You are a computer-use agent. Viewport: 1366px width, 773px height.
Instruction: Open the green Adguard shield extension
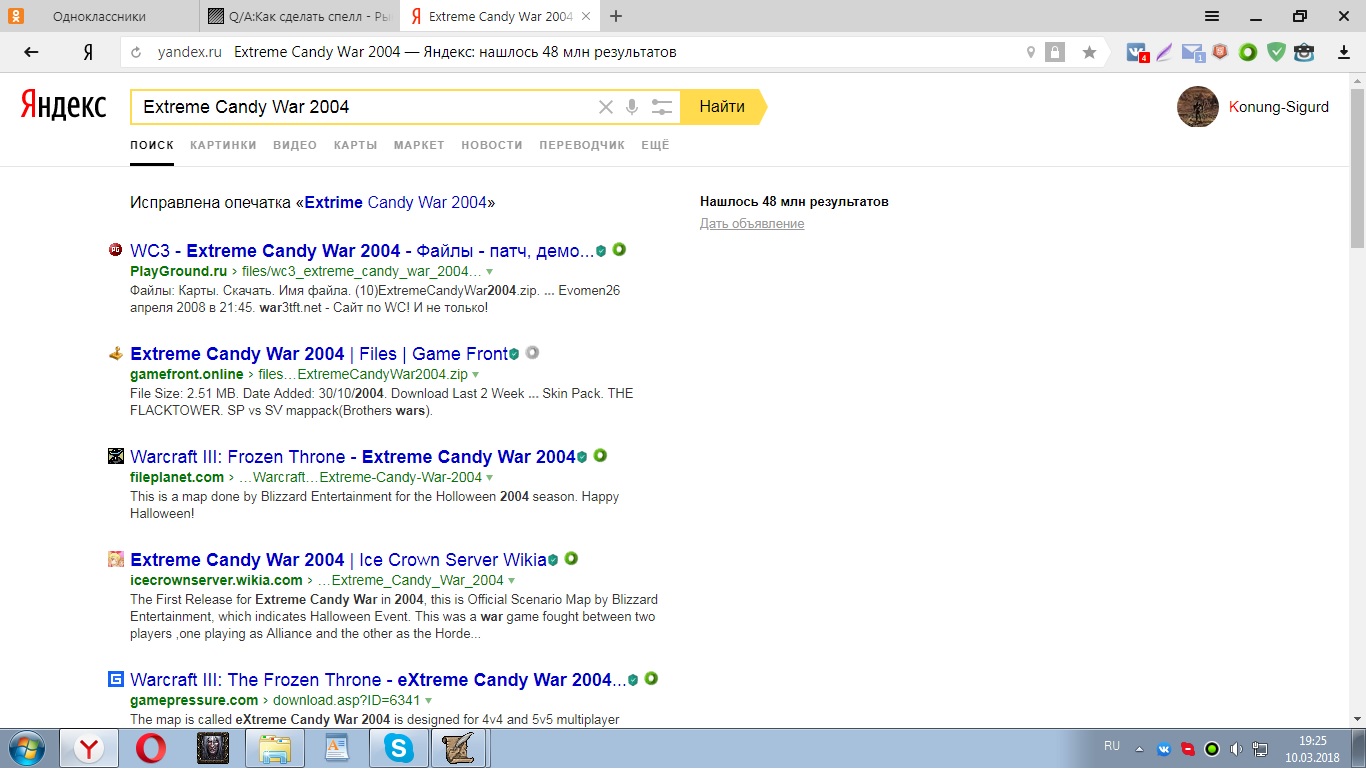pos(1276,52)
